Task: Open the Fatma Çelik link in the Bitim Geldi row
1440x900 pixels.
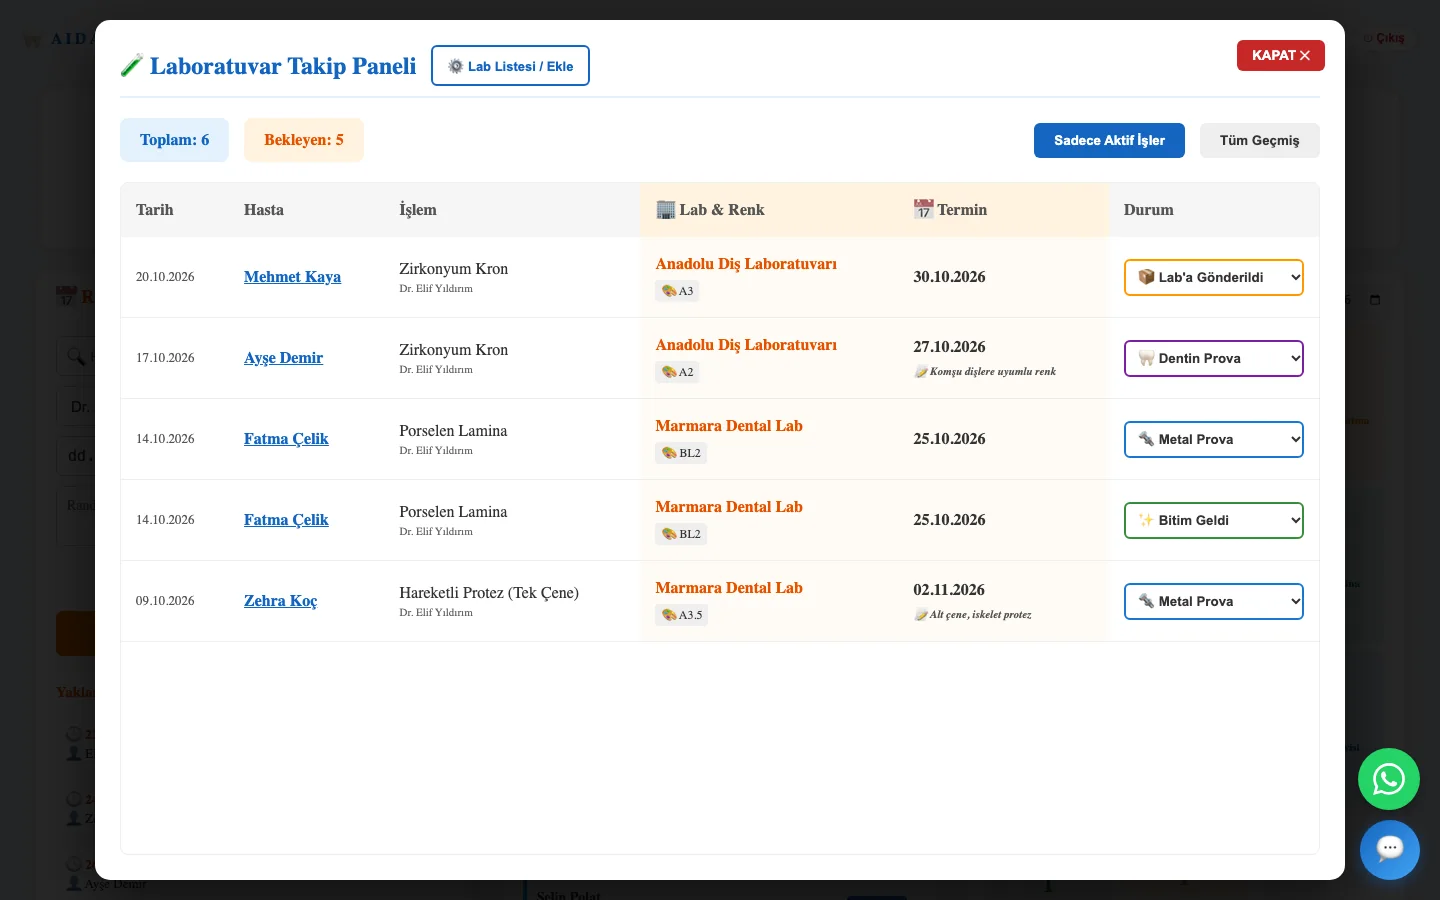Action: tap(286, 520)
